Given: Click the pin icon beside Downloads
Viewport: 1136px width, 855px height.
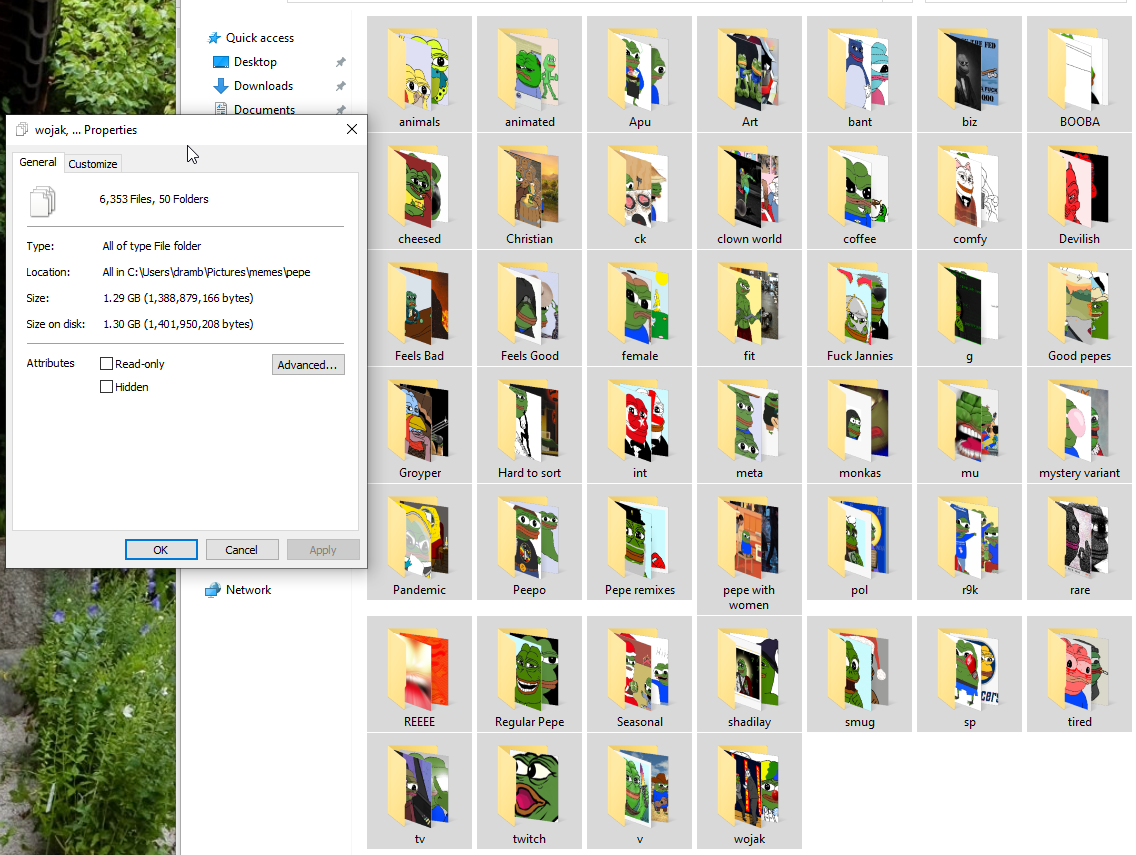Looking at the screenshot, I should pyautogui.click(x=341, y=86).
